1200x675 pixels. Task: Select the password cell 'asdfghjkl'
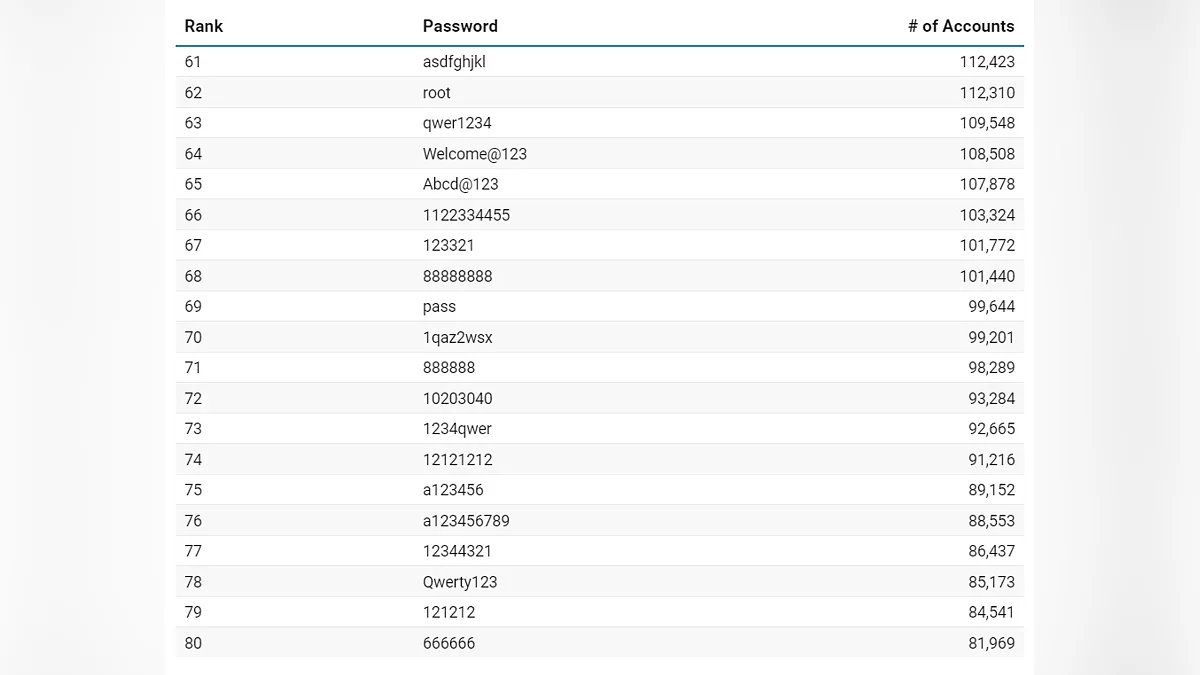coord(454,62)
